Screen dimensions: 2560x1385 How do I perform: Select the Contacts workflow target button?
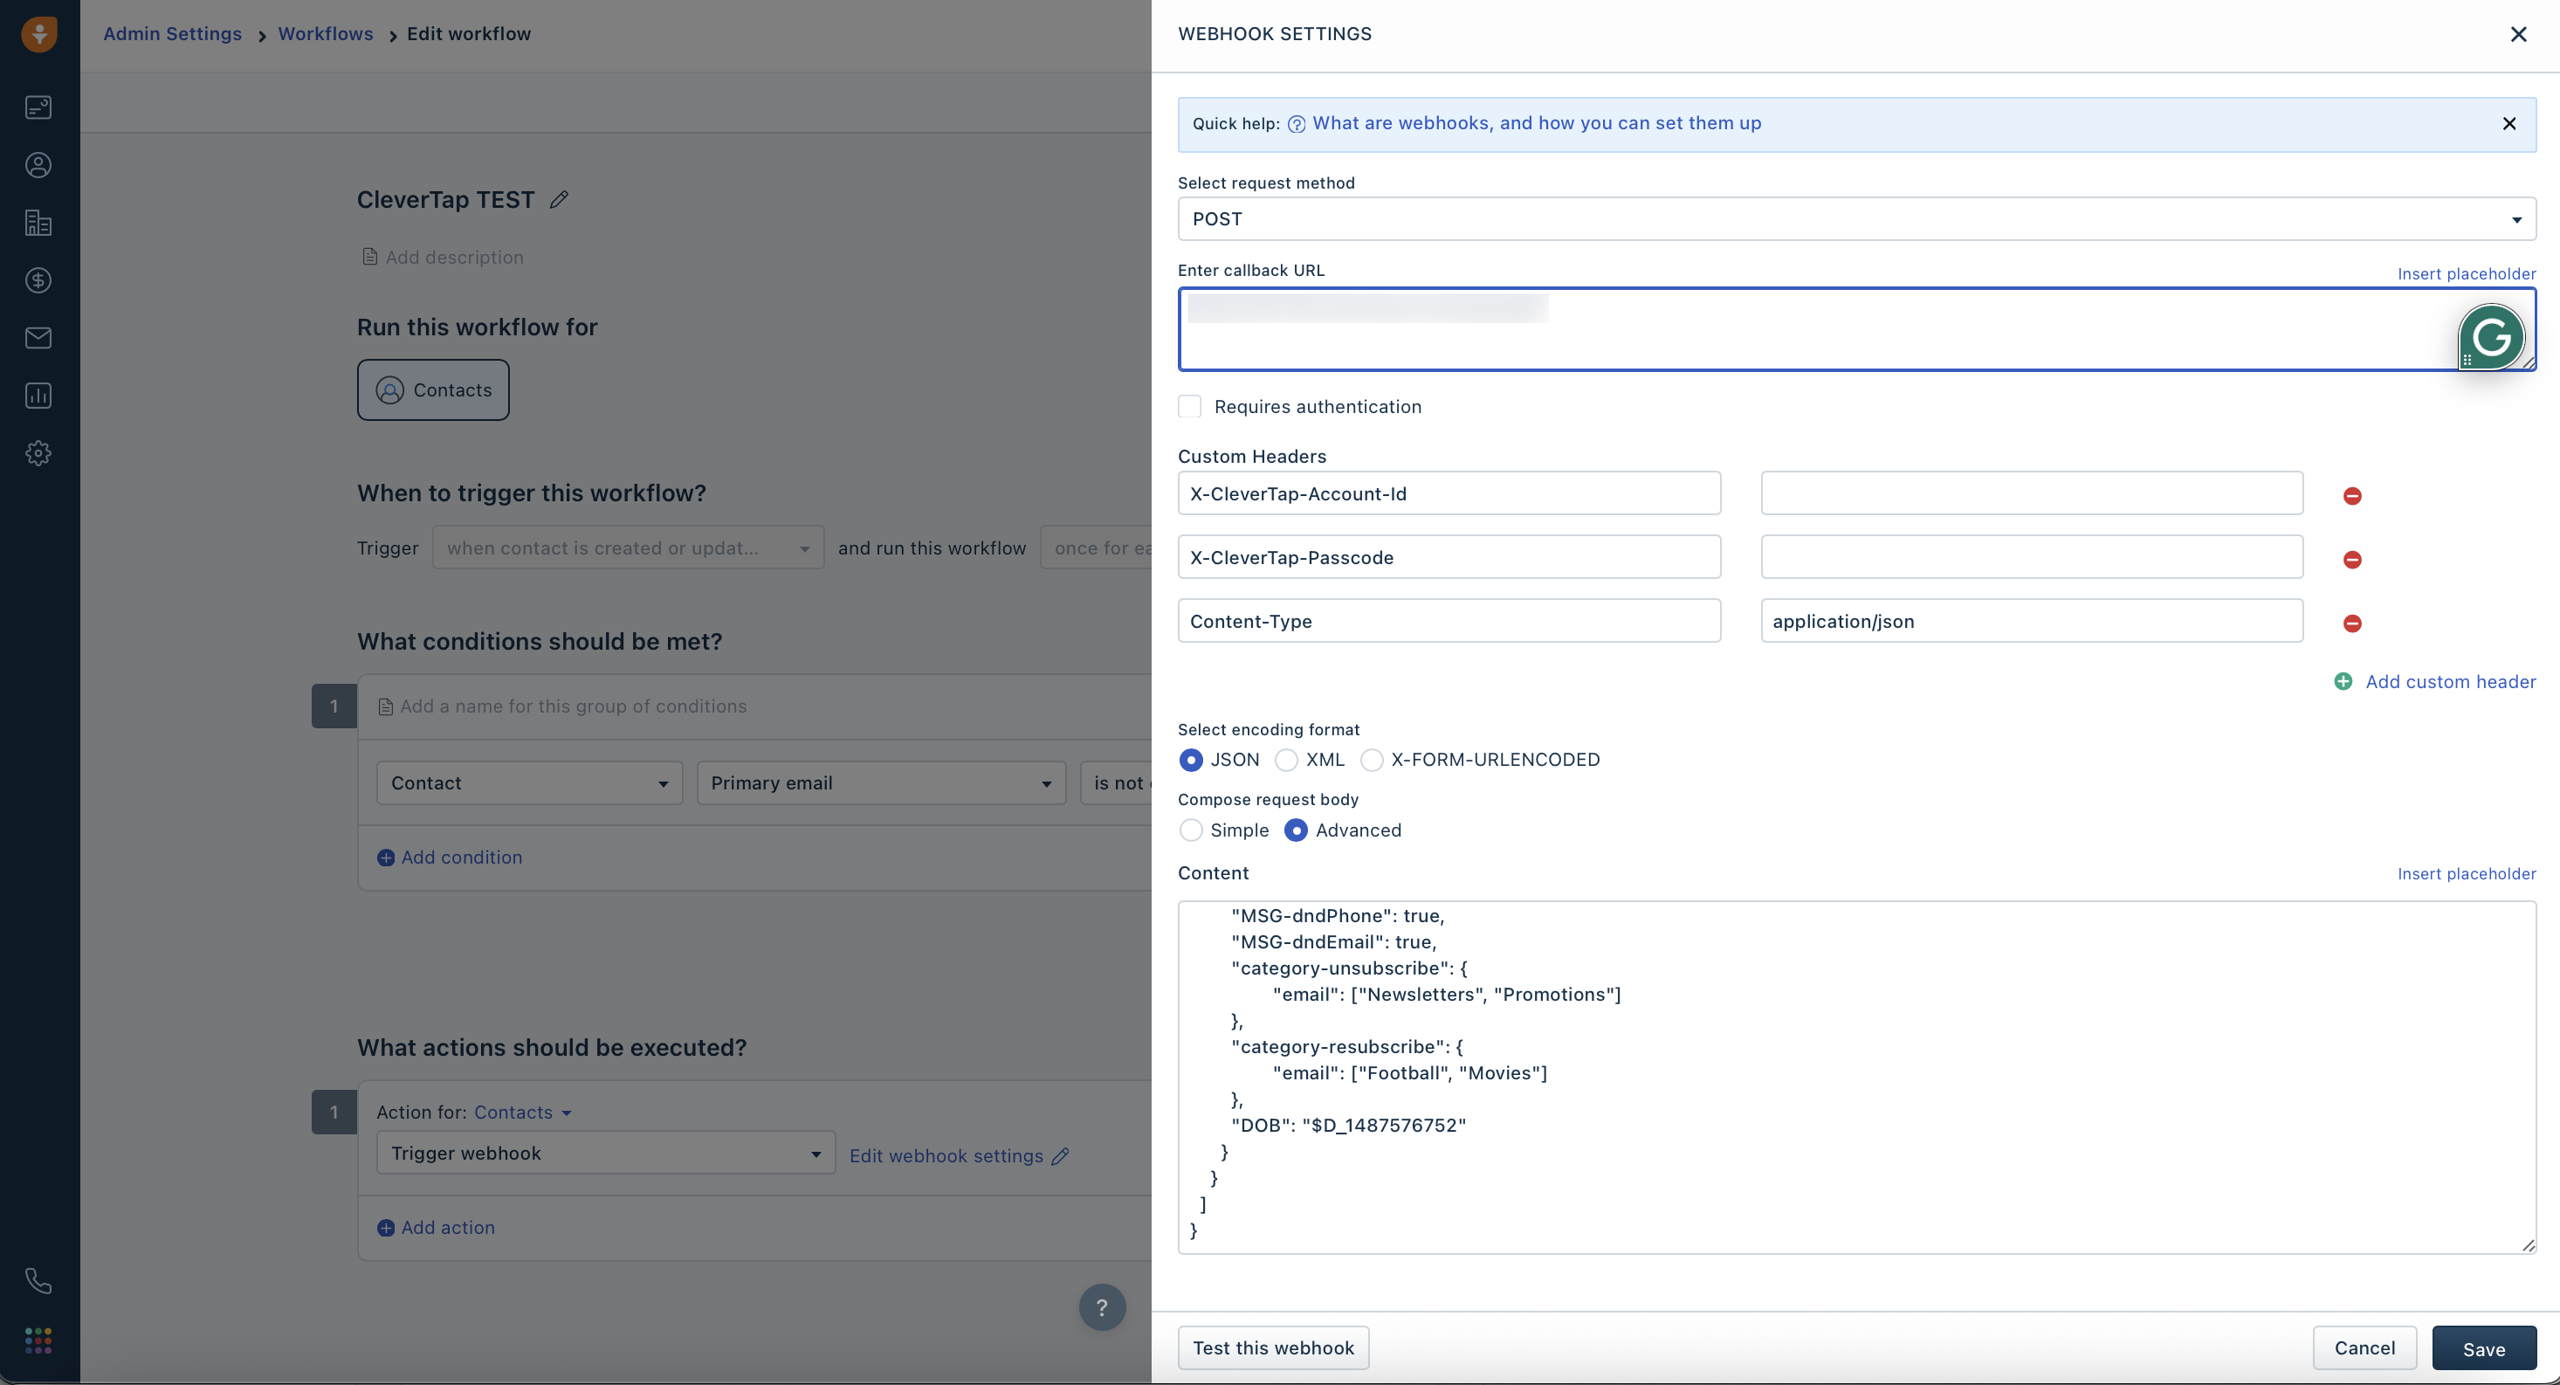[433, 390]
